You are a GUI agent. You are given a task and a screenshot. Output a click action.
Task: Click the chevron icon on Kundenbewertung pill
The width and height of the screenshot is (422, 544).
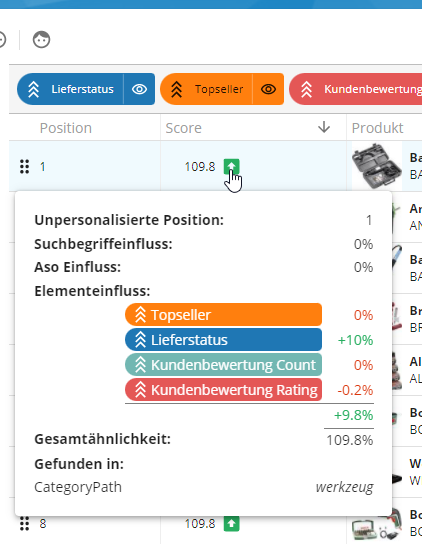[x=306, y=89]
